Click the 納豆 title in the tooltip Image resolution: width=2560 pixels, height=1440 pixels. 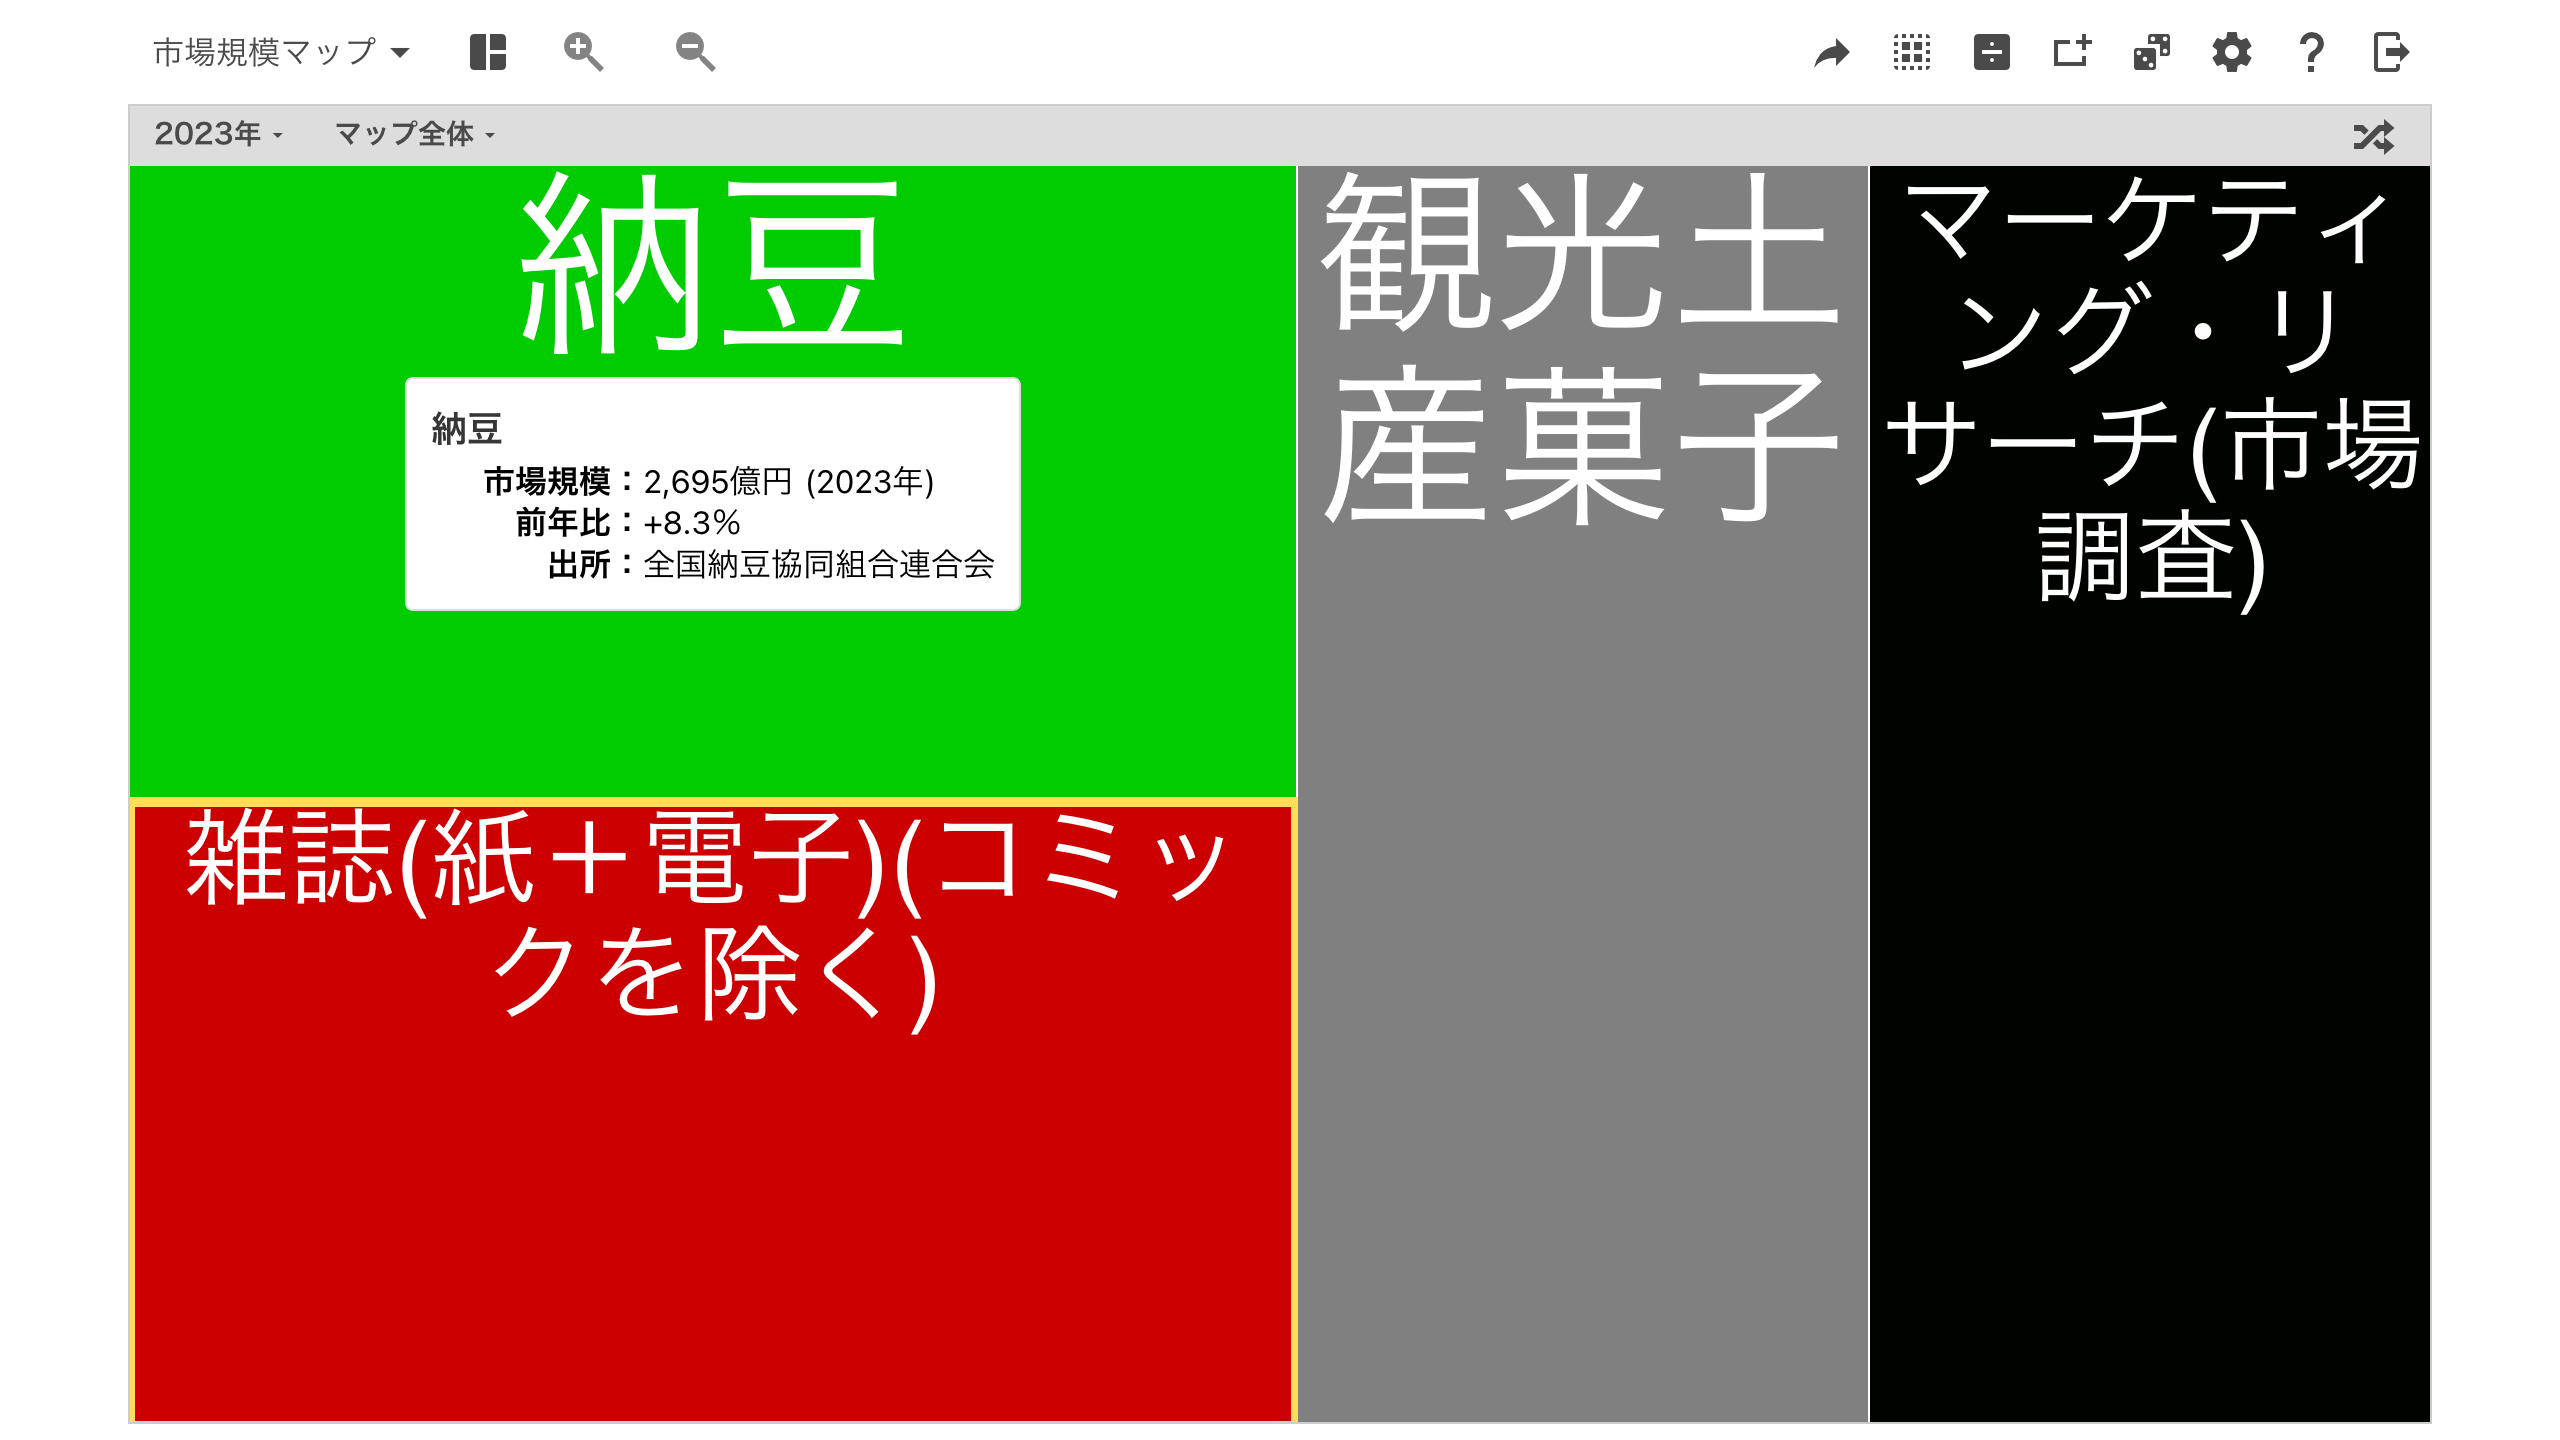[467, 429]
